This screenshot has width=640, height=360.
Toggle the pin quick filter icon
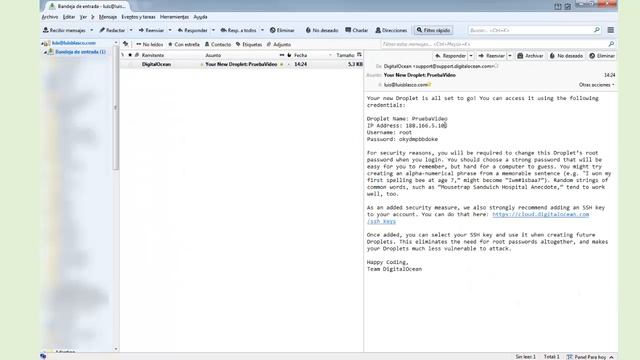coord(126,44)
